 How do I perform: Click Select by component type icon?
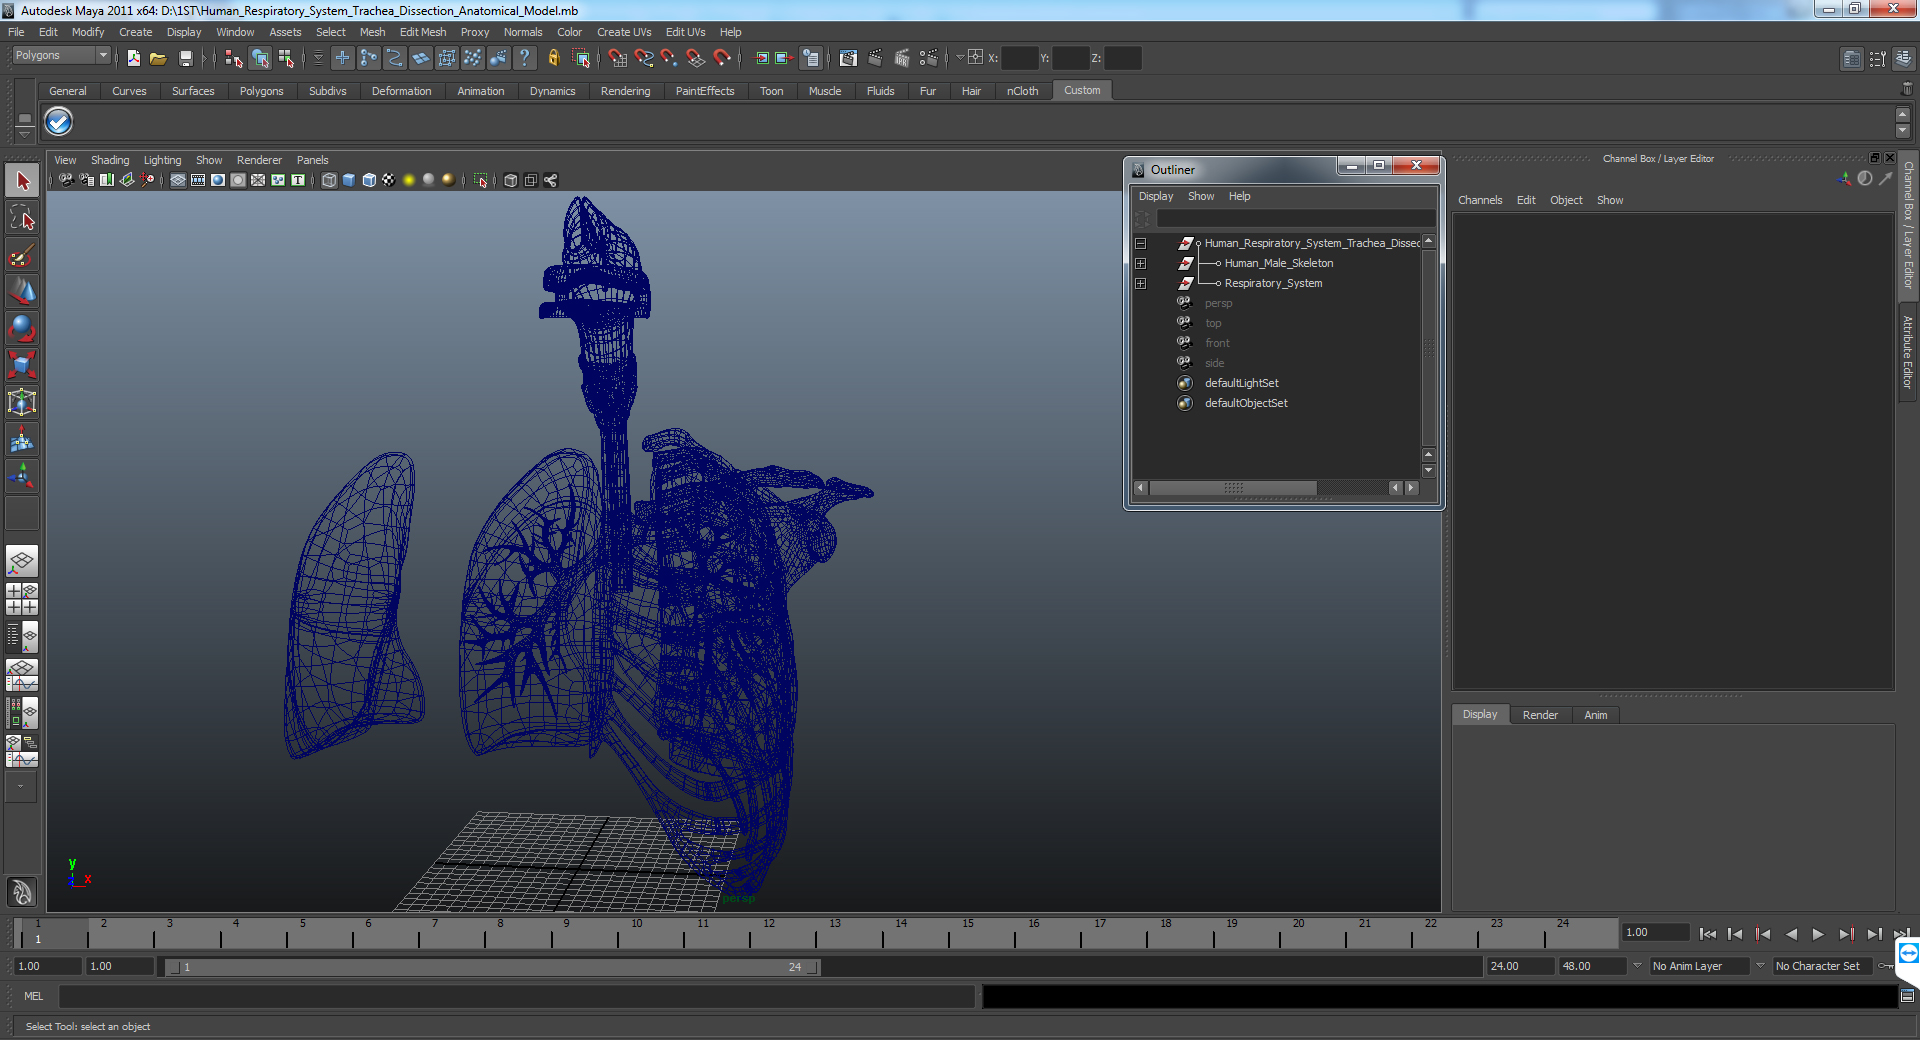pos(286,58)
